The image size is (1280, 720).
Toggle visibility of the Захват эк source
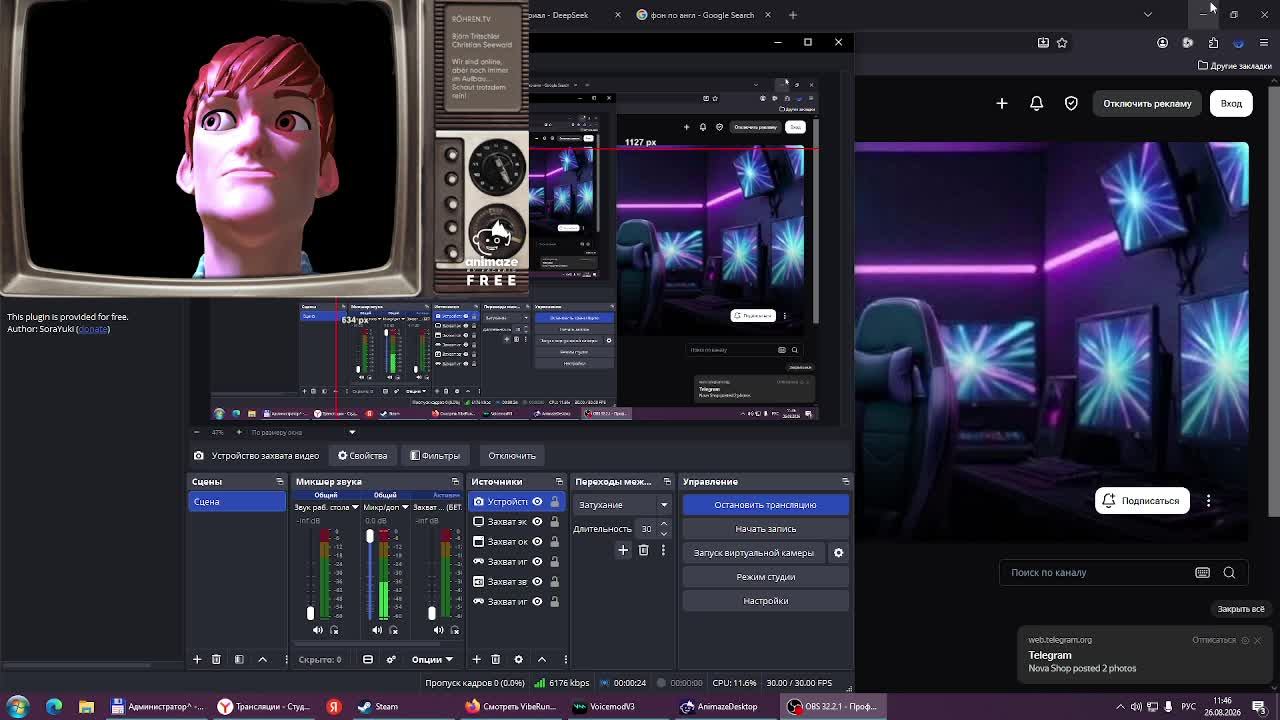(x=537, y=522)
